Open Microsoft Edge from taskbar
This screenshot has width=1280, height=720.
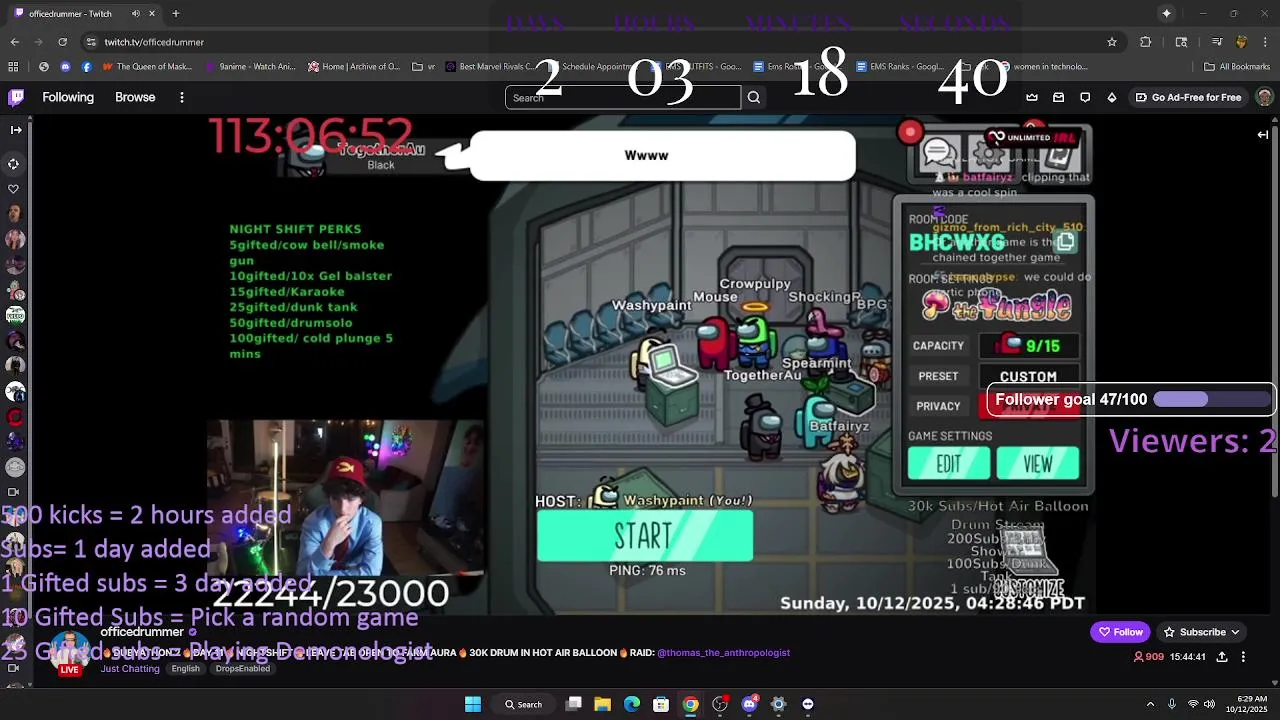point(632,704)
